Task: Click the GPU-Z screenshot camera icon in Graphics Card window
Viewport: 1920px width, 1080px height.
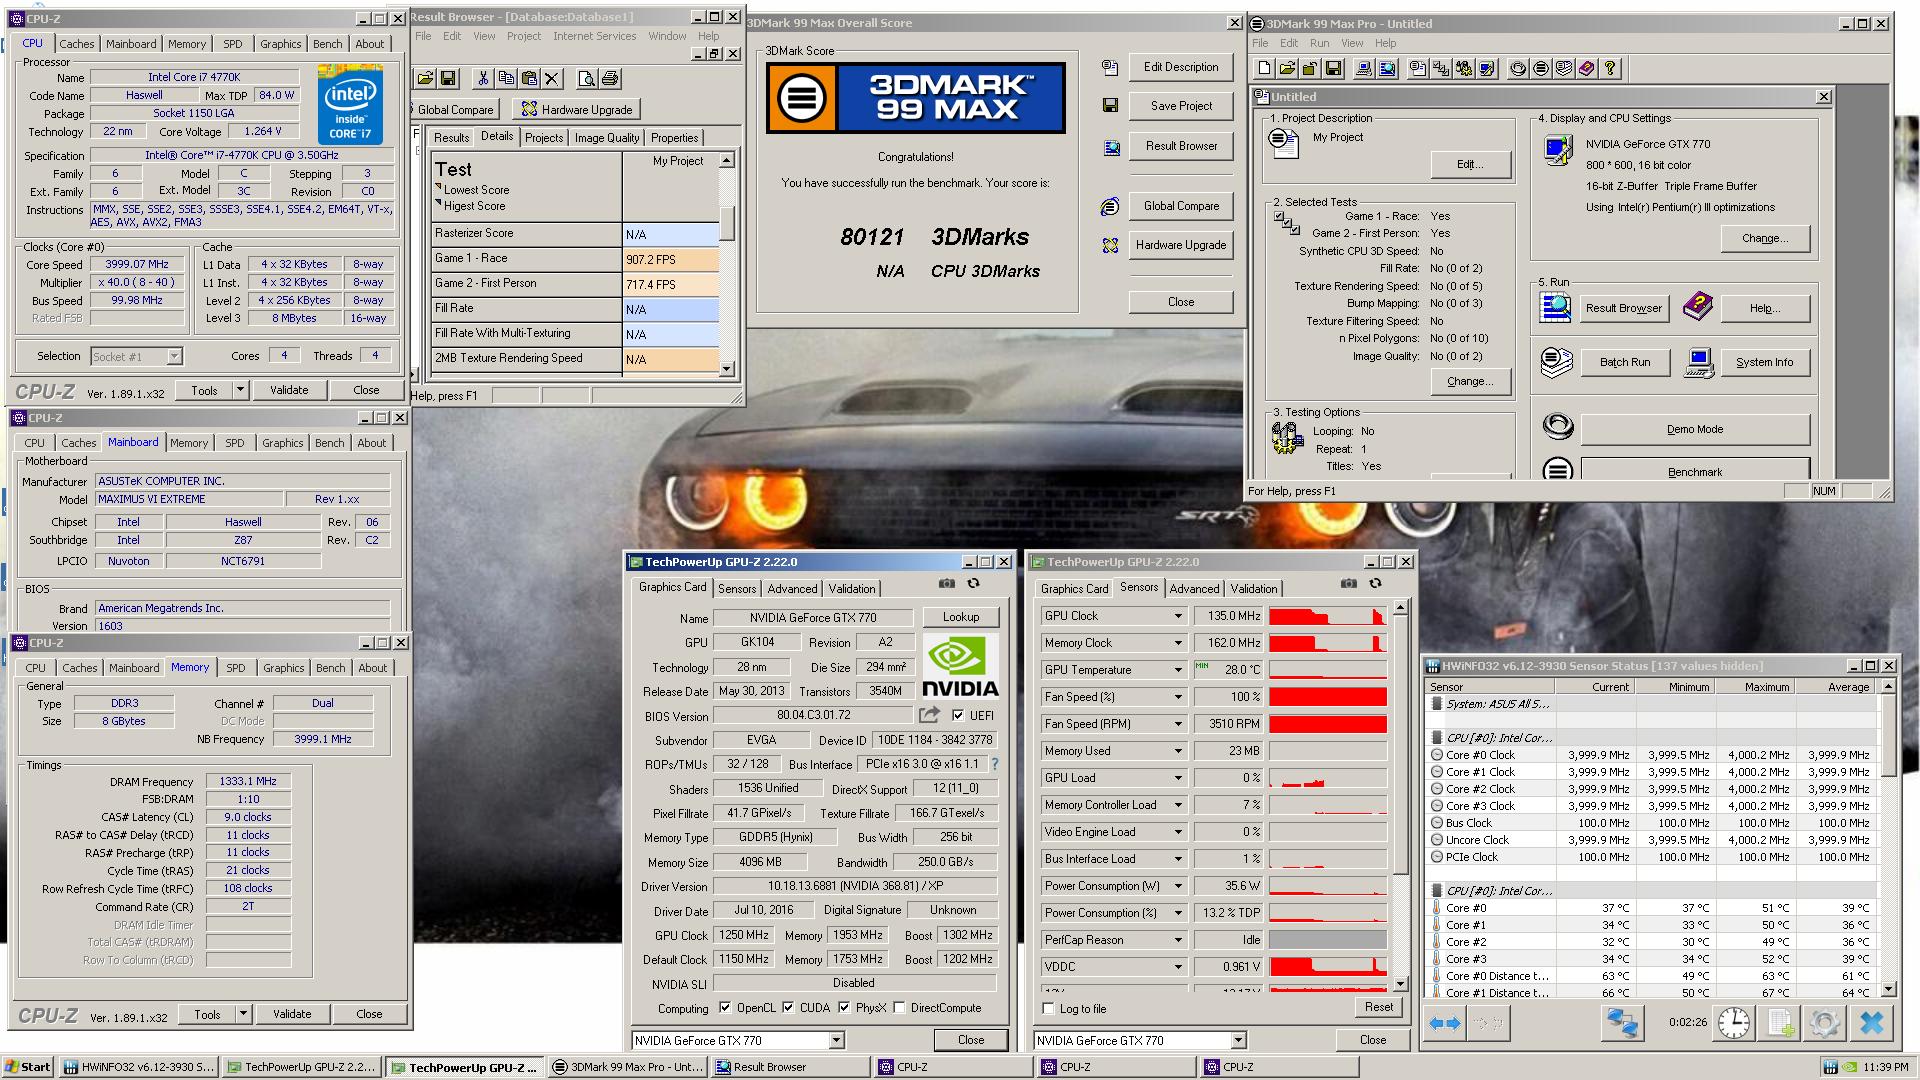Action: coord(947,583)
